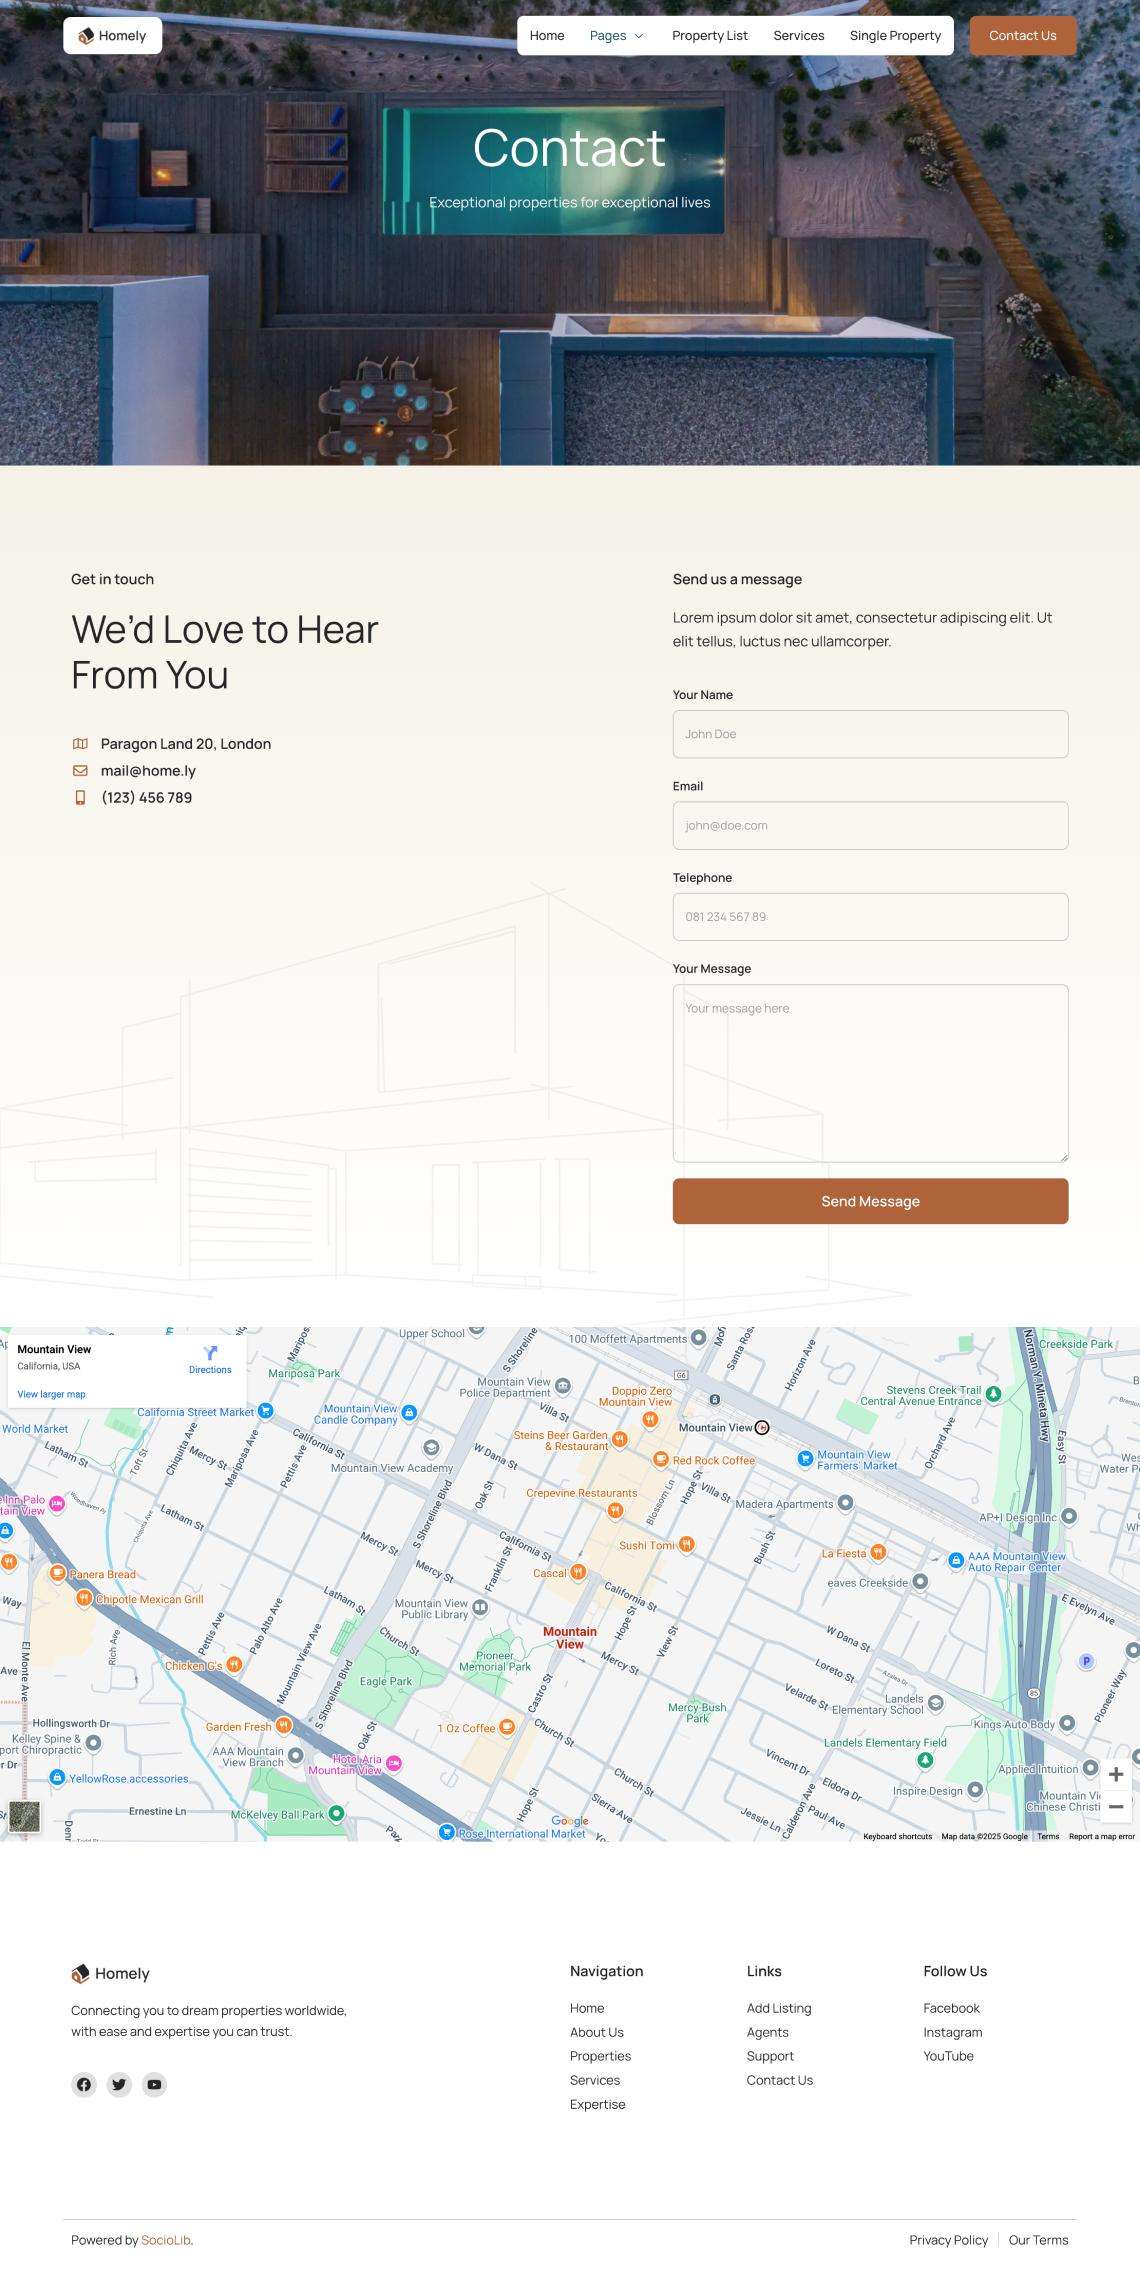Submit form with Send Message button
This screenshot has width=1140, height=2275.
tap(870, 1201)
